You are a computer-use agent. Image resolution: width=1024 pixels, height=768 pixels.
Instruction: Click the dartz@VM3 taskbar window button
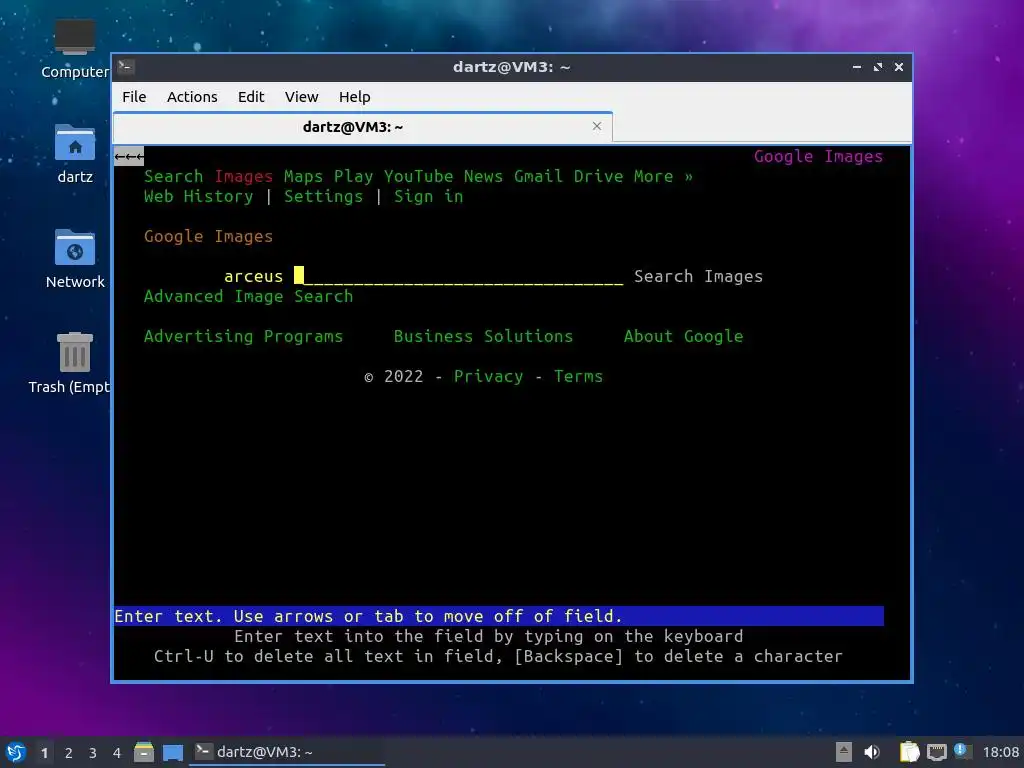[x=287, y=752]
